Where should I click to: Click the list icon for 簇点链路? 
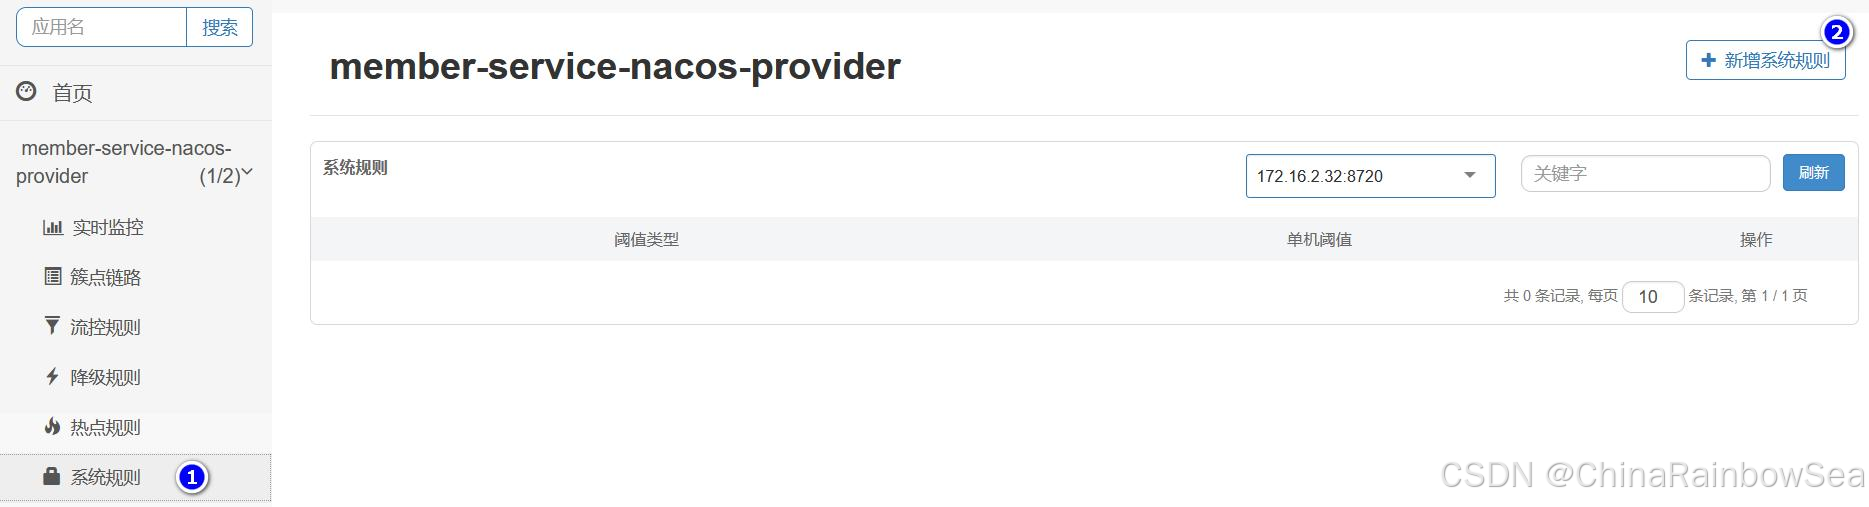click(x=53, y=277)
